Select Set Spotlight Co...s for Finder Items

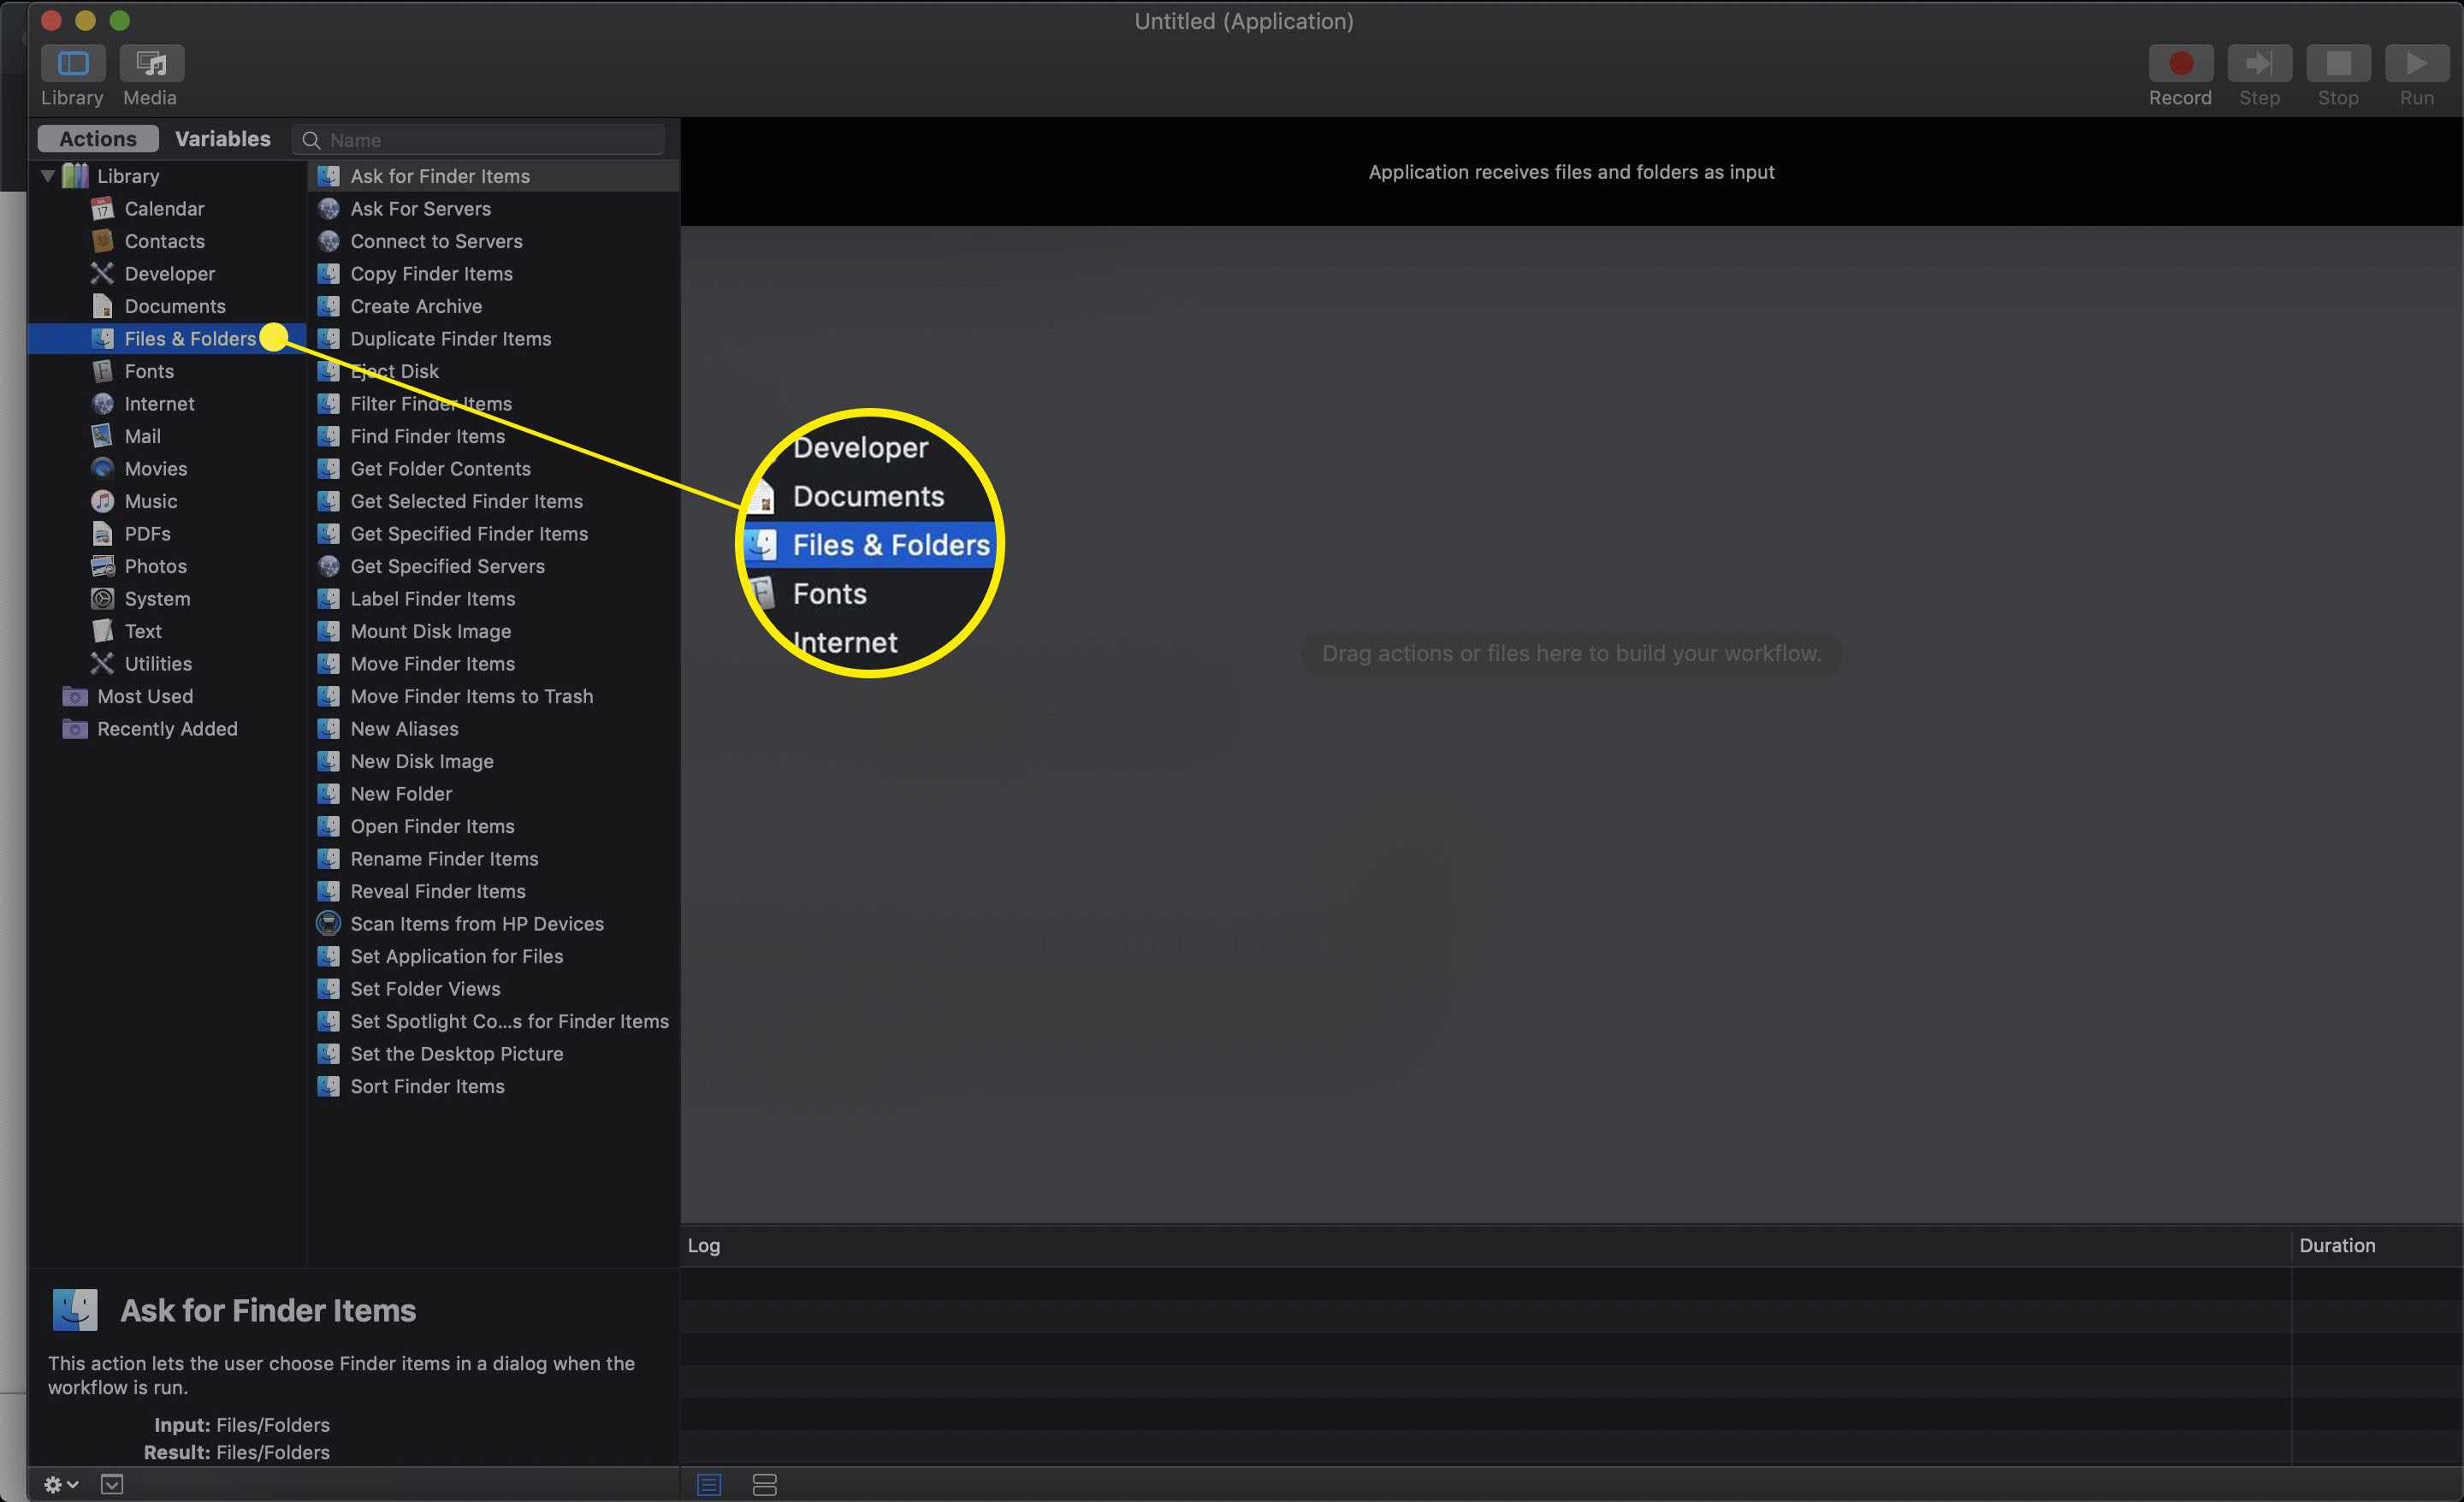494,1021
